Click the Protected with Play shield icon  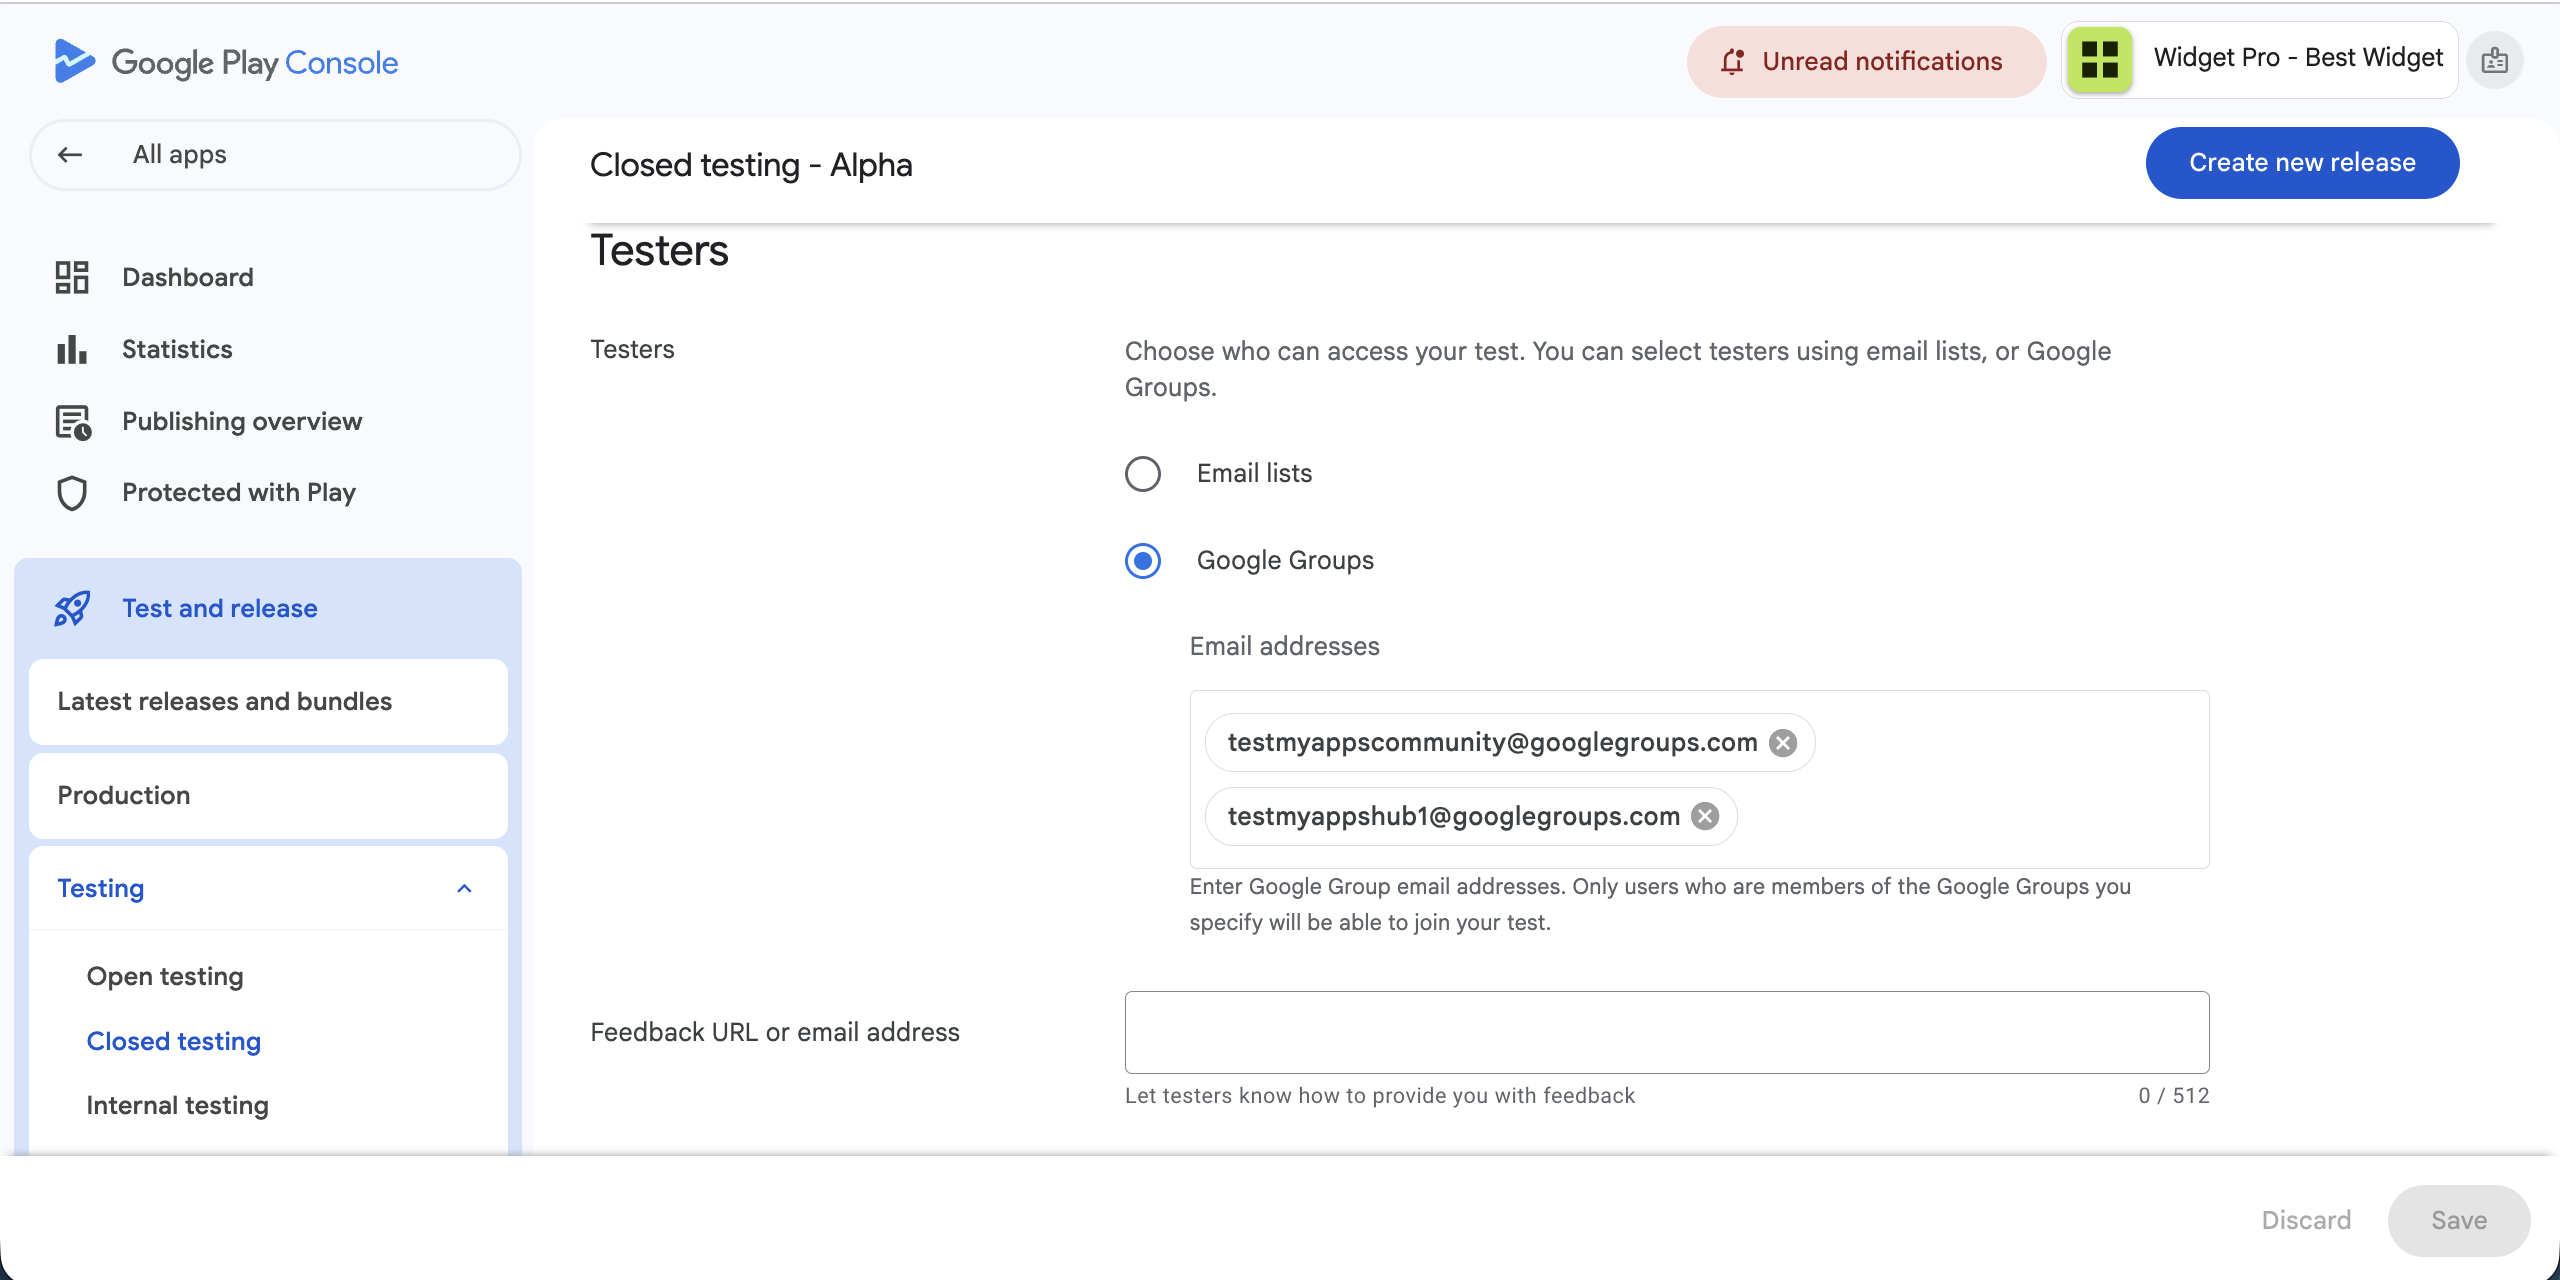point(72,493)
